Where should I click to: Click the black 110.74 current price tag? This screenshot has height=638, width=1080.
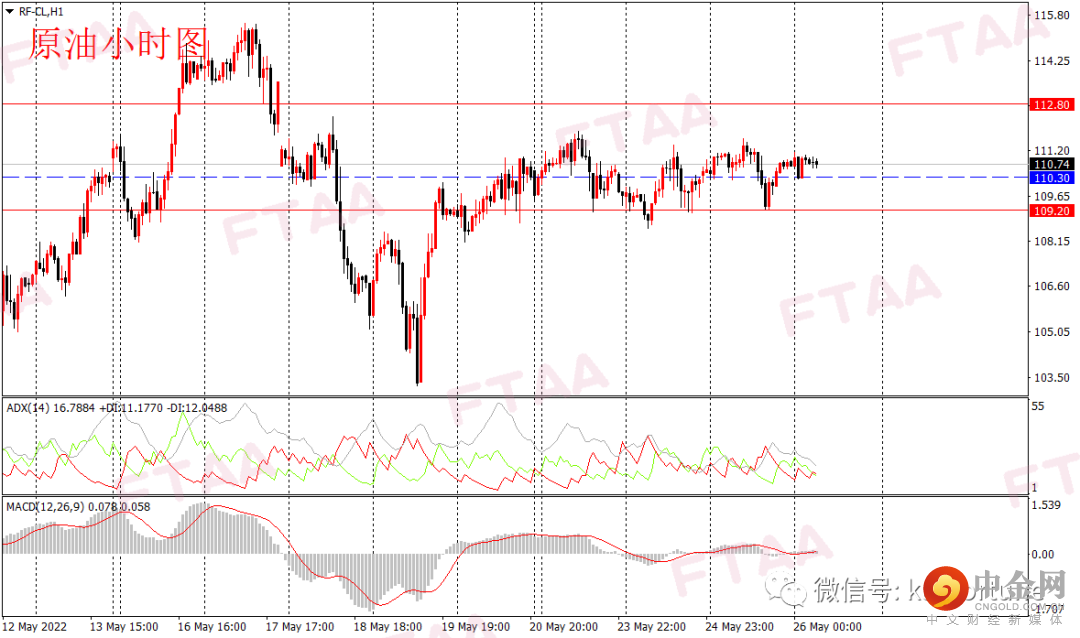click(x=1051, y=164)
